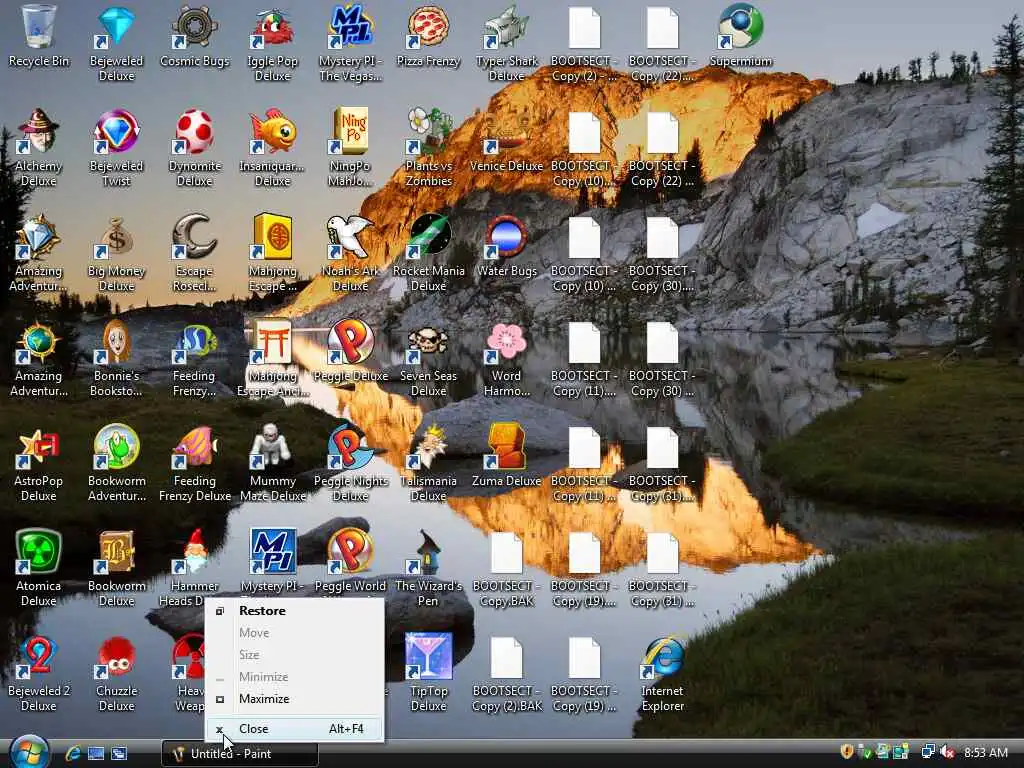The height and width of the screenshot is (768, 1024).
Task: Click the security shield tray icon
Action: (847, 752)
